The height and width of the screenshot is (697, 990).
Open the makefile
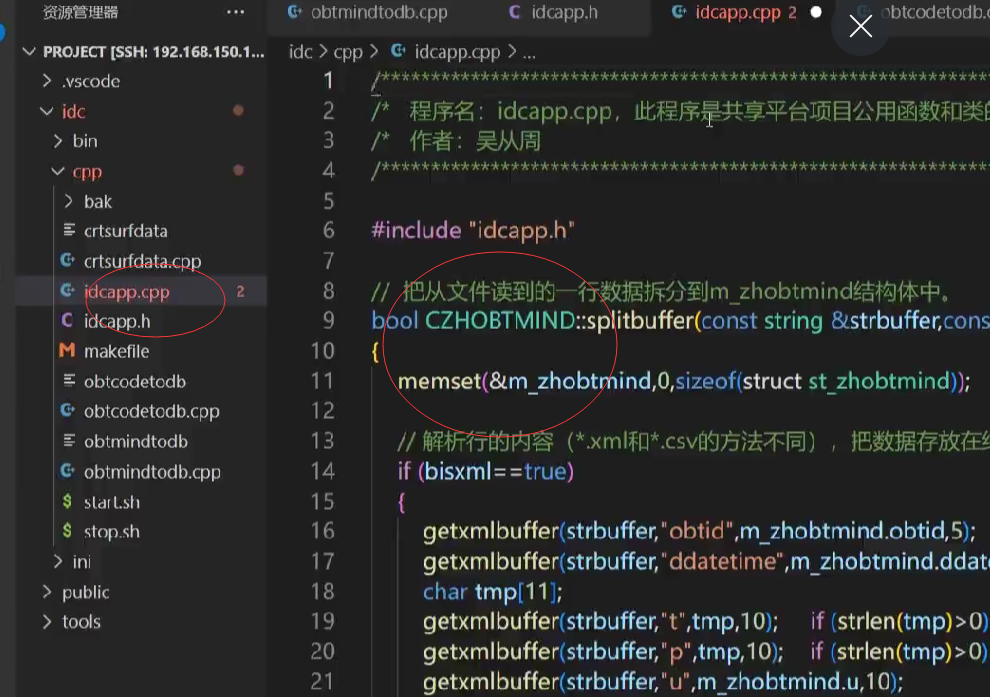pyautogui.click(x=117, y=352)
